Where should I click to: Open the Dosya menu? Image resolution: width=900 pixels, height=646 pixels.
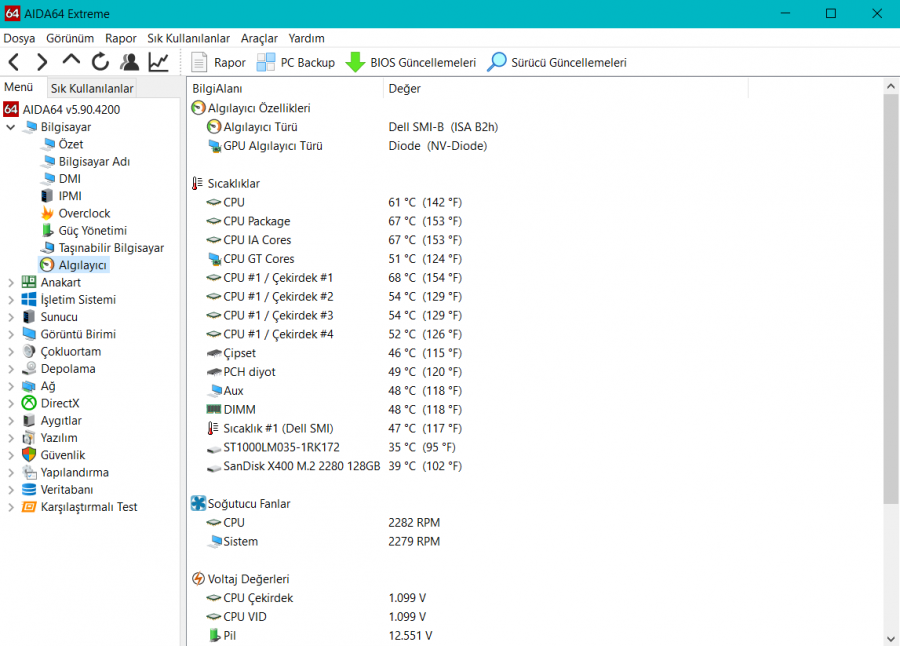click(x=19, y=38)
